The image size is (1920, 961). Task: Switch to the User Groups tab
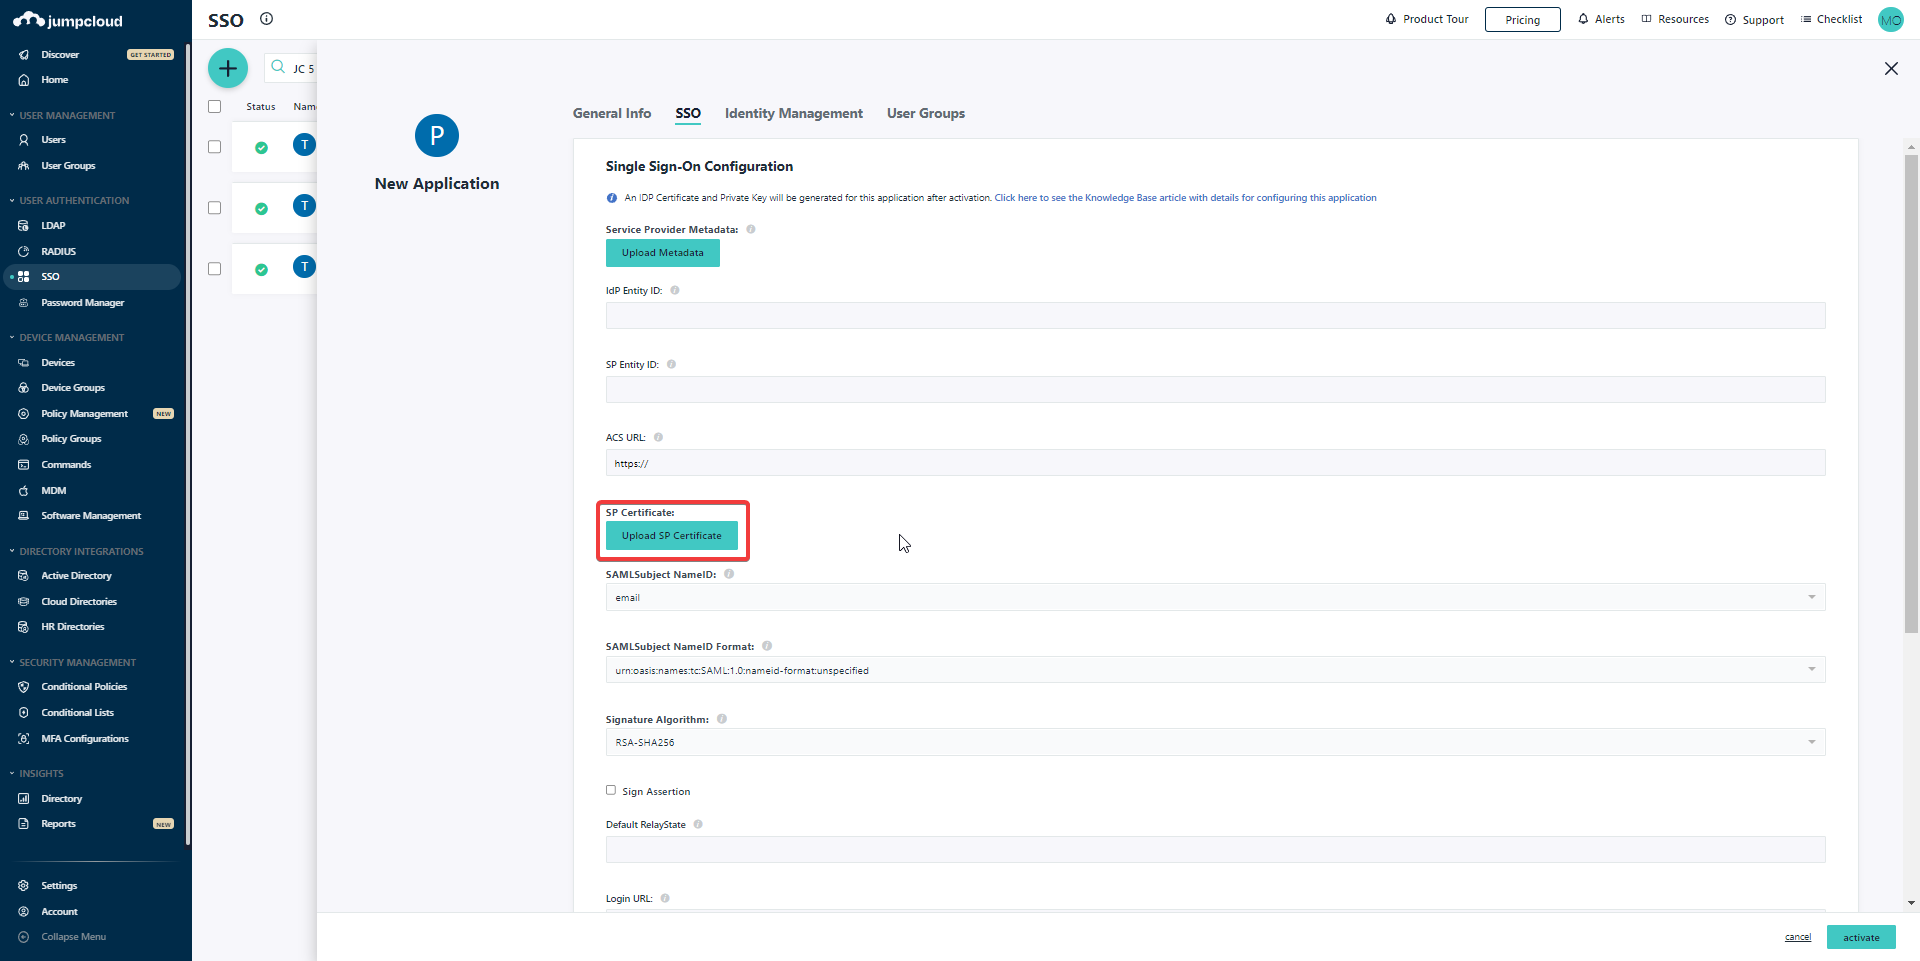(926, 114)
